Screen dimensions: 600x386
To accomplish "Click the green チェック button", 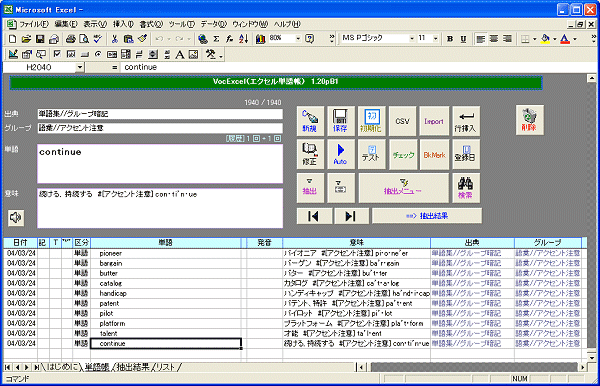I will point(403,154).
